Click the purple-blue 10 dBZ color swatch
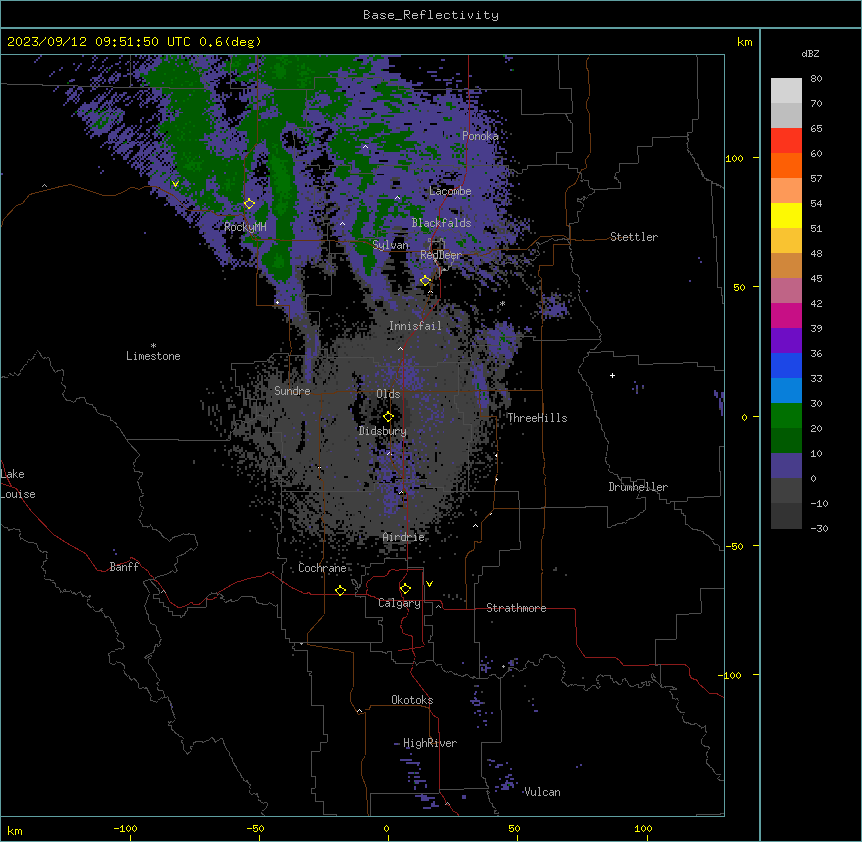 click(x=786, y=466)
